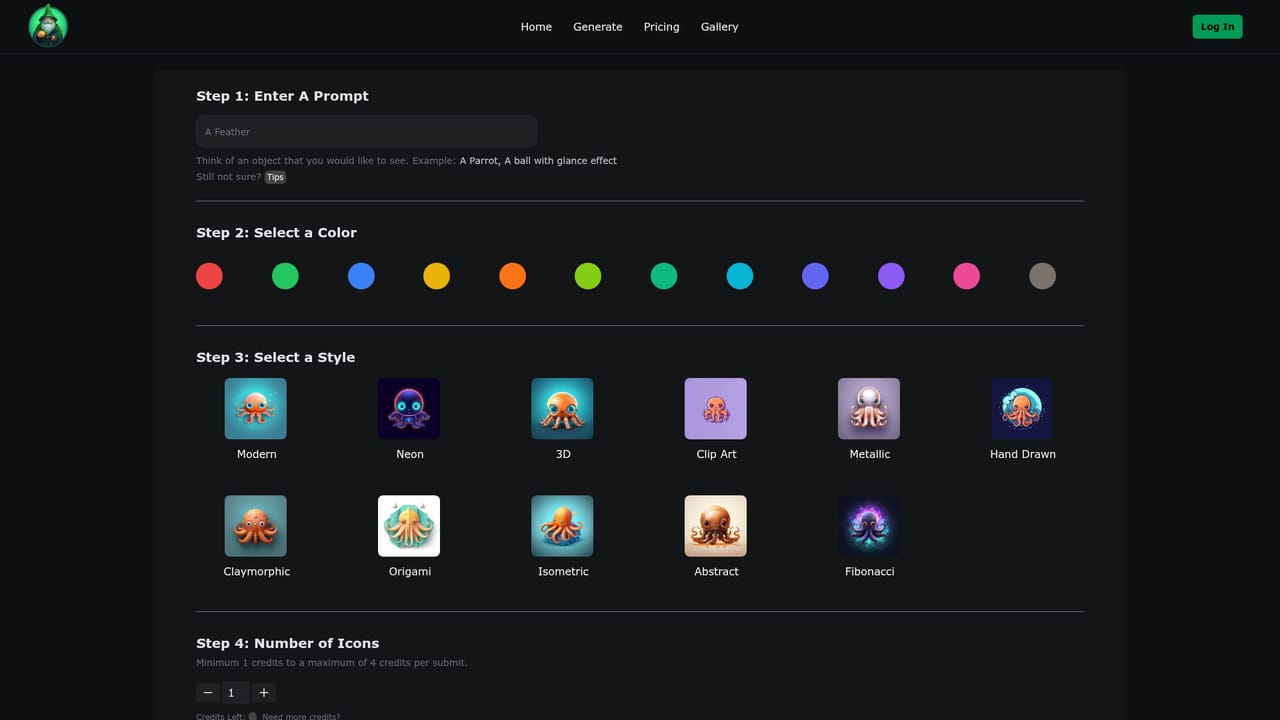The width and height of the screenshot is (1280, 720).
Task: Open the Generate menu item
Action: [598, 27]
